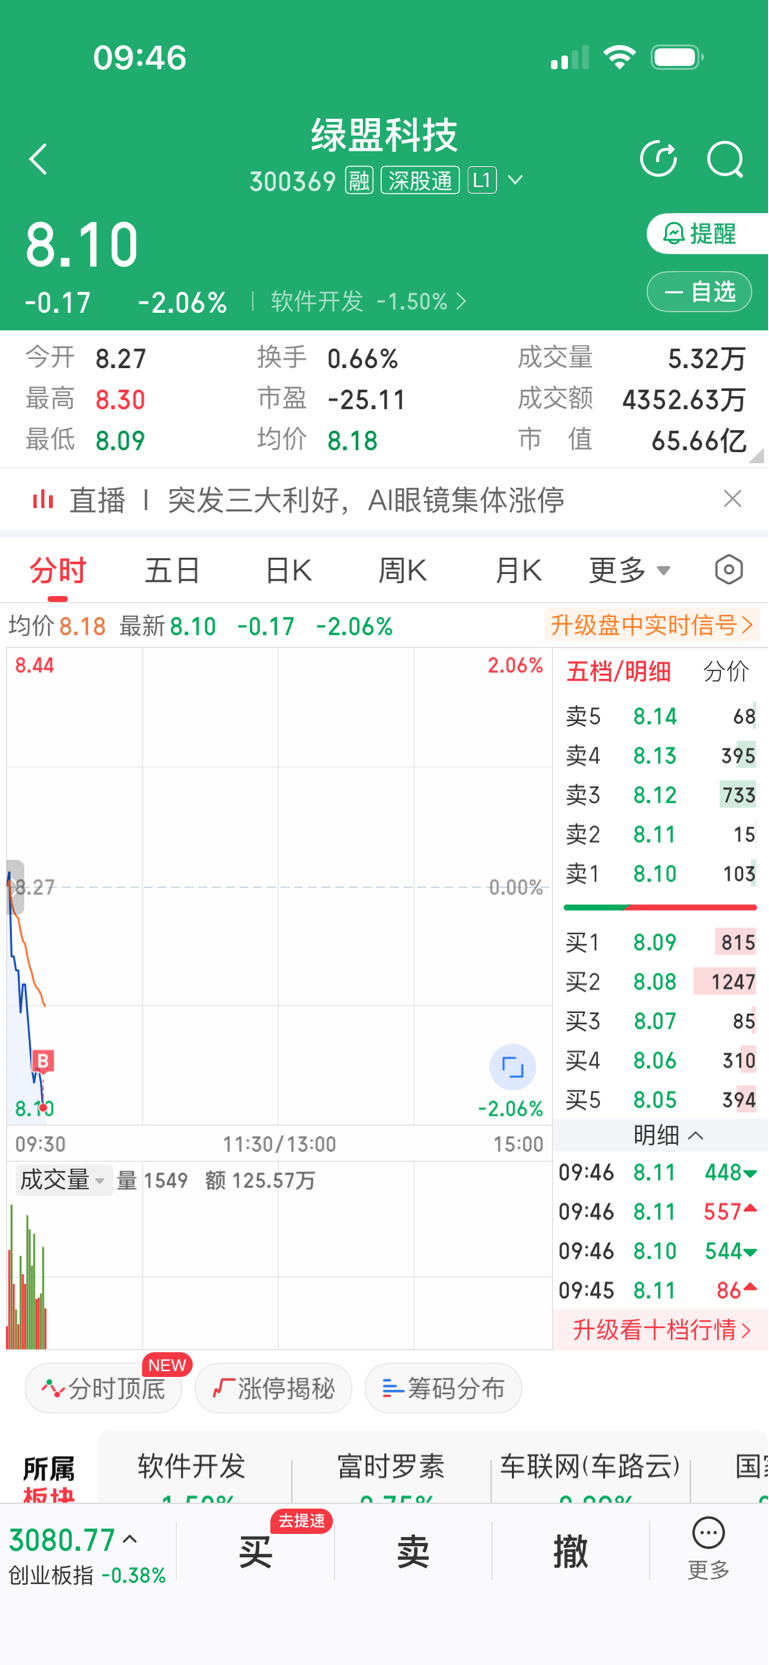Tap the 撤 cancel order button
769x1665 pixels.
(x=571, y=1553)
